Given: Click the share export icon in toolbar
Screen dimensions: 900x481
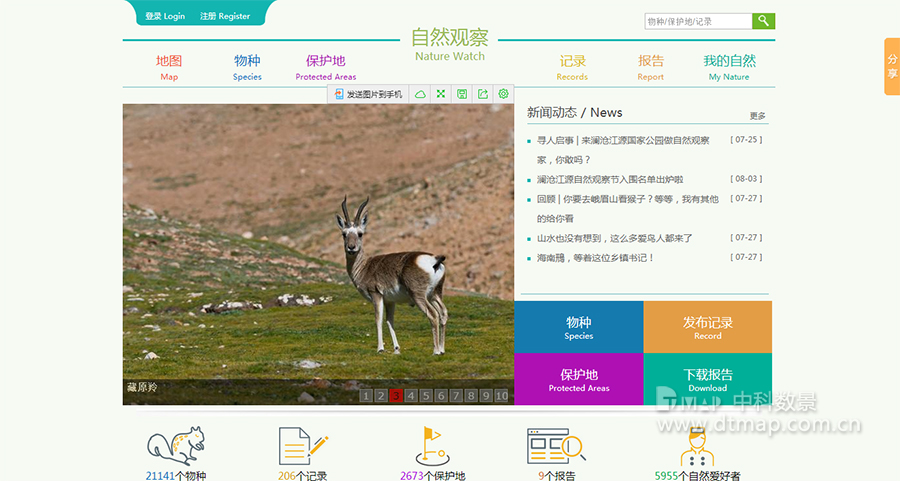Looking at the screenshot, I should click(x=483, y=94).
